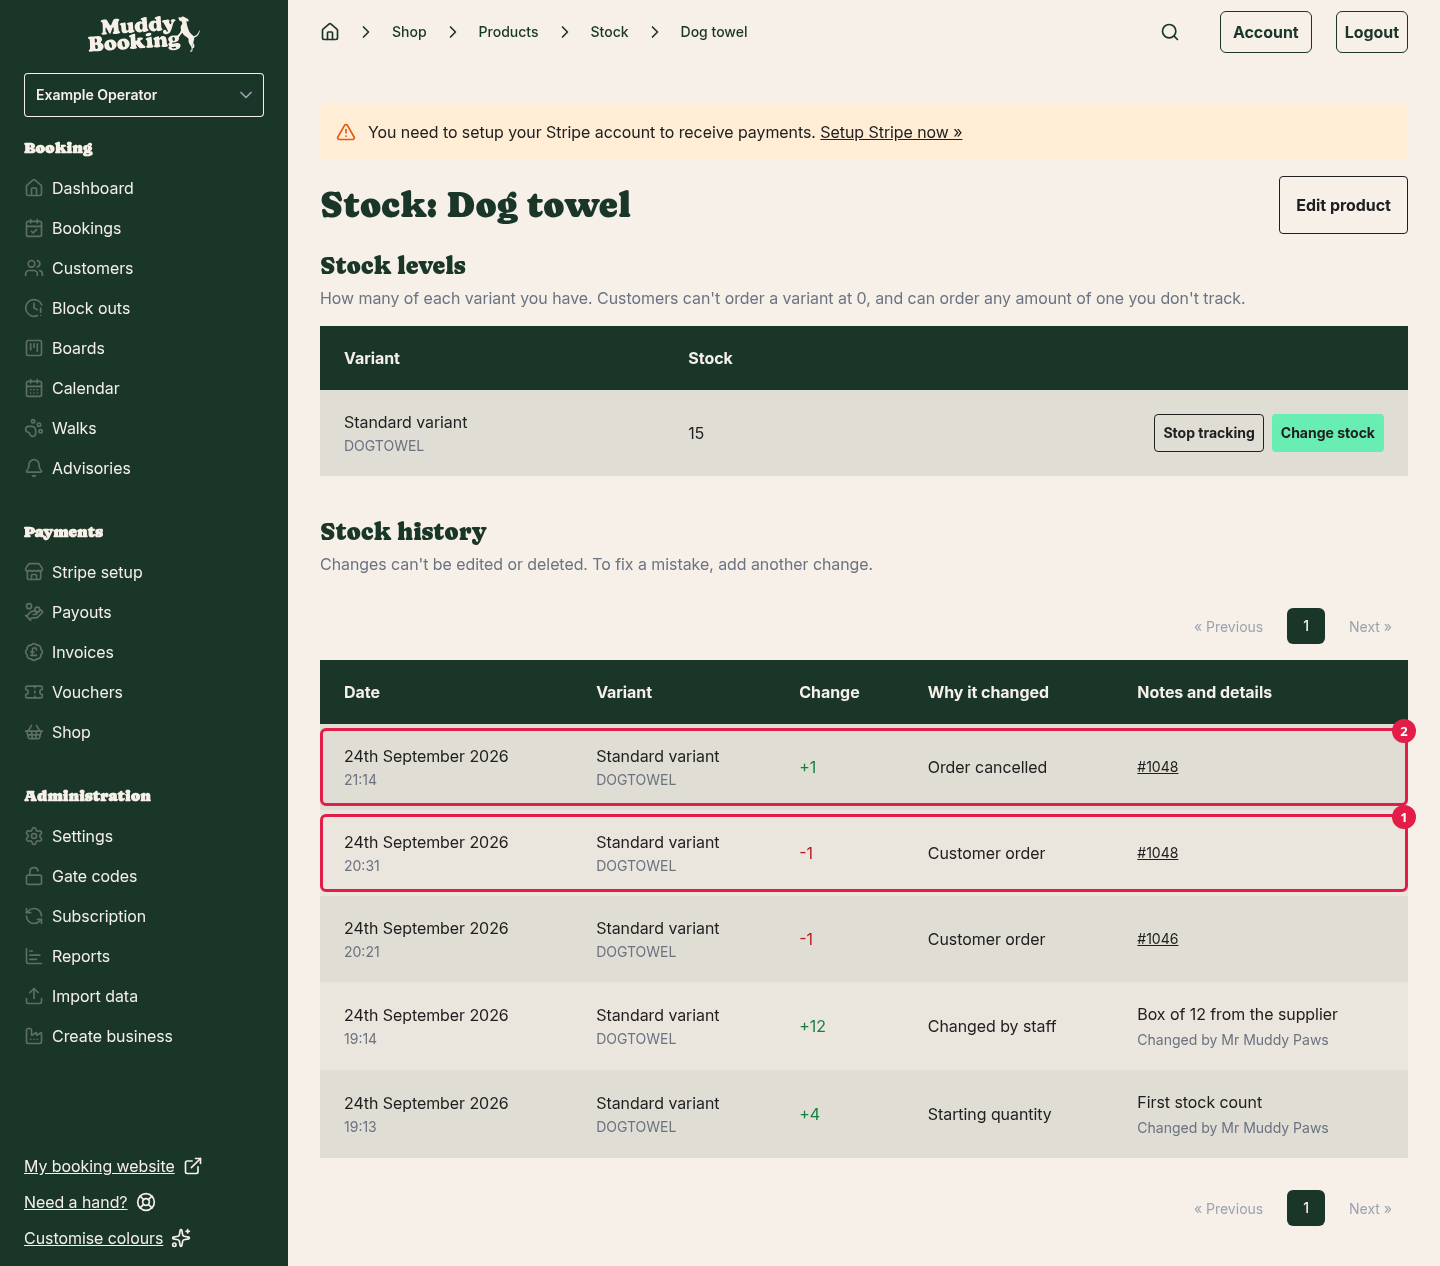Image resolution: width=1440 pixels, height=1266 pixels.
Task: Click the Account button
Action: [x=1266, y=32]
